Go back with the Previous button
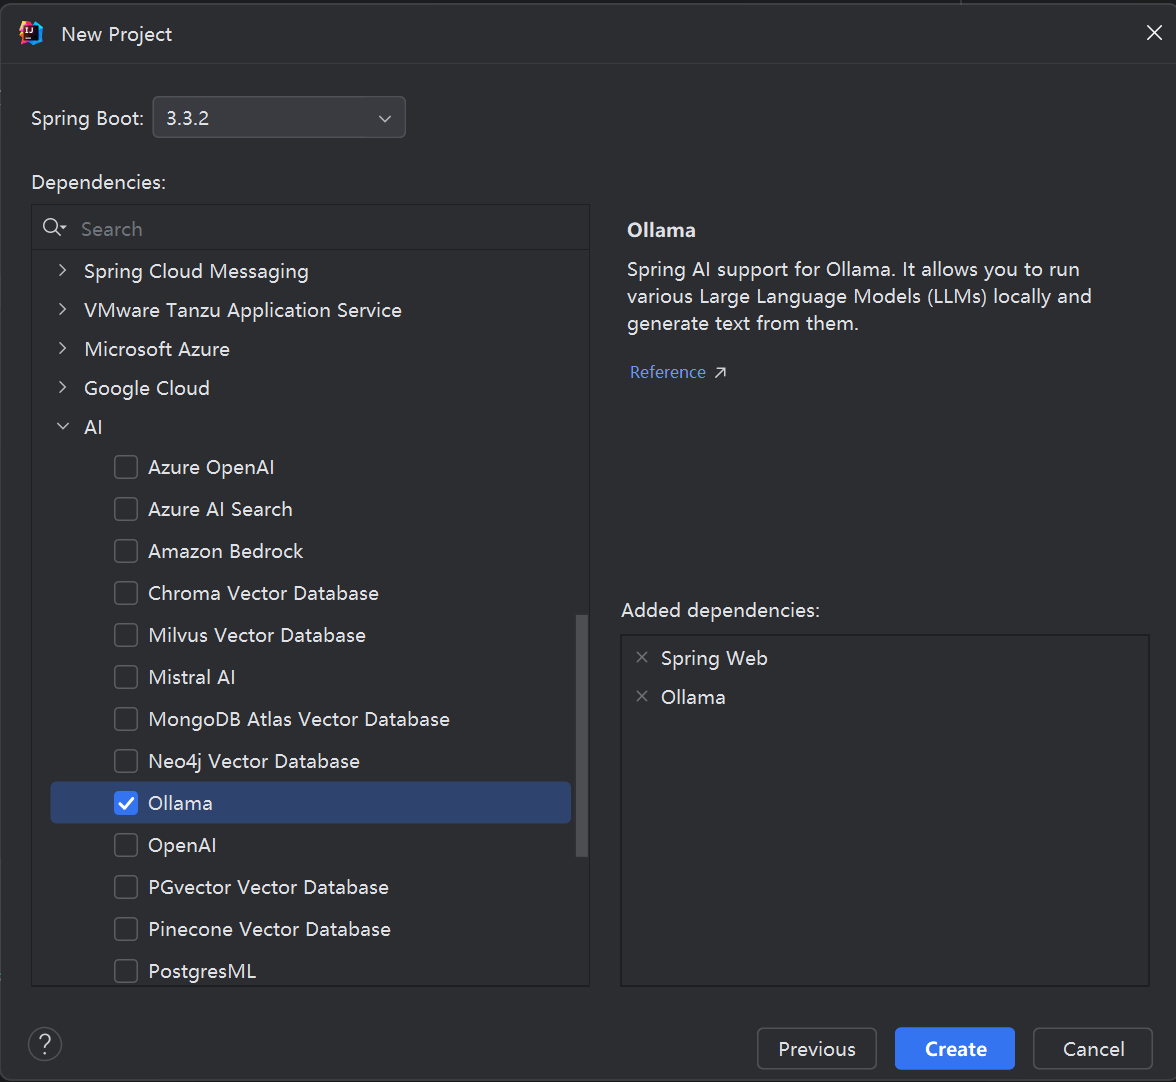Screen dimensions: 1176x1082 coord(816,1049)
